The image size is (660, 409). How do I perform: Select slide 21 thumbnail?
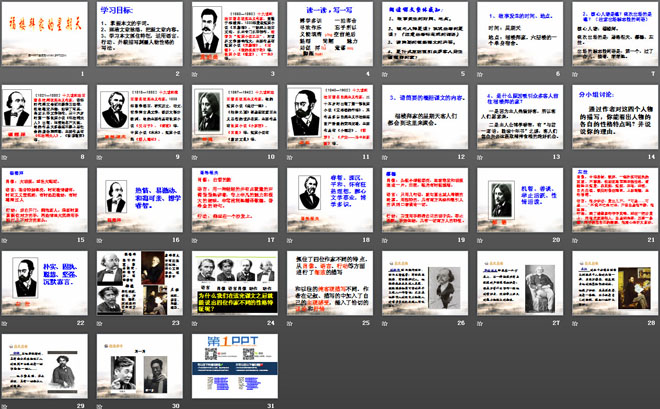pos(615,200)
